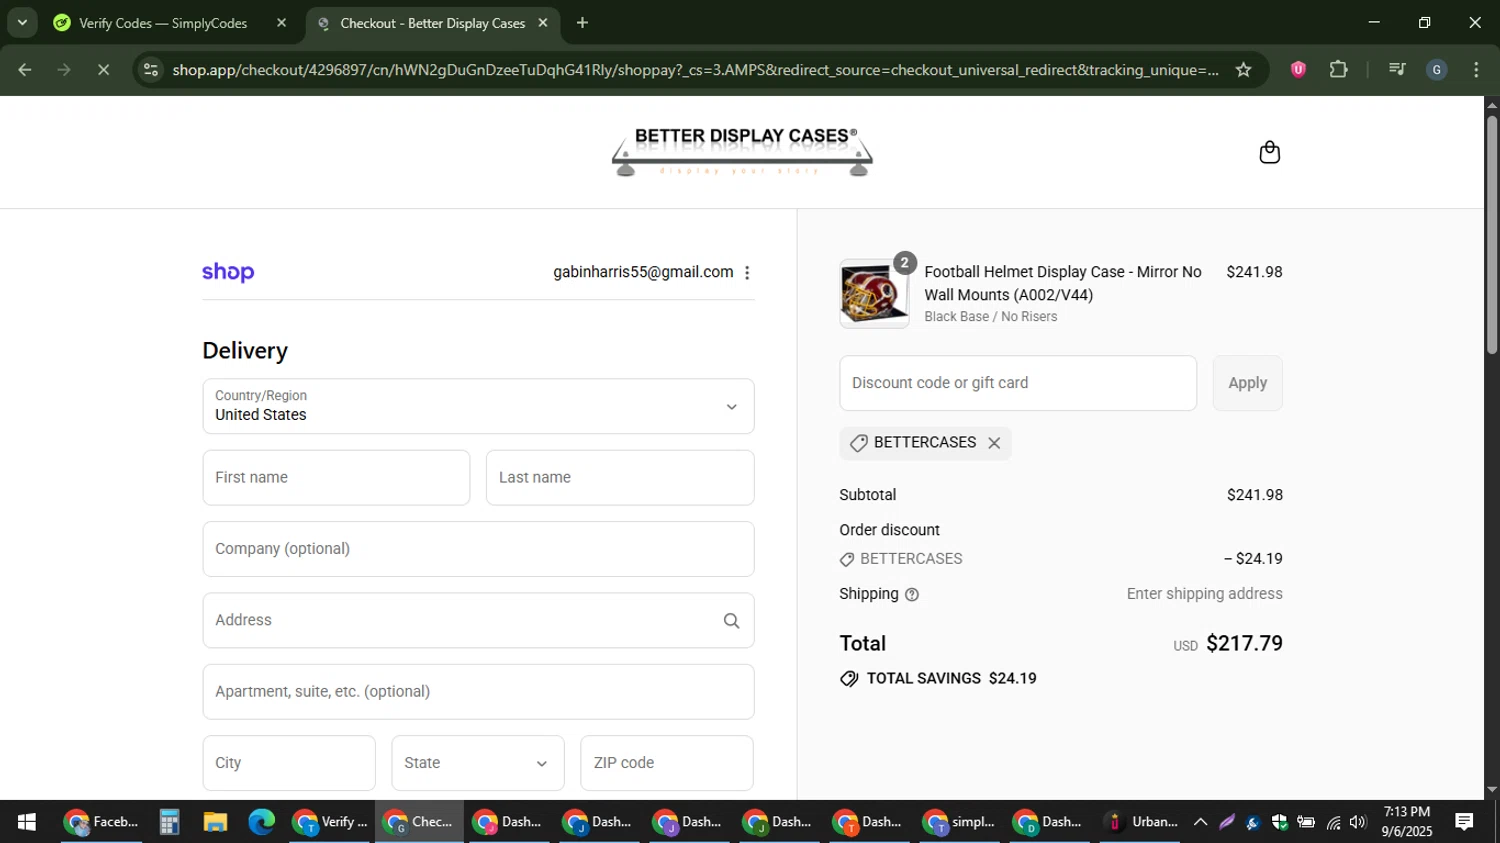Open a new browser tab

582,23
